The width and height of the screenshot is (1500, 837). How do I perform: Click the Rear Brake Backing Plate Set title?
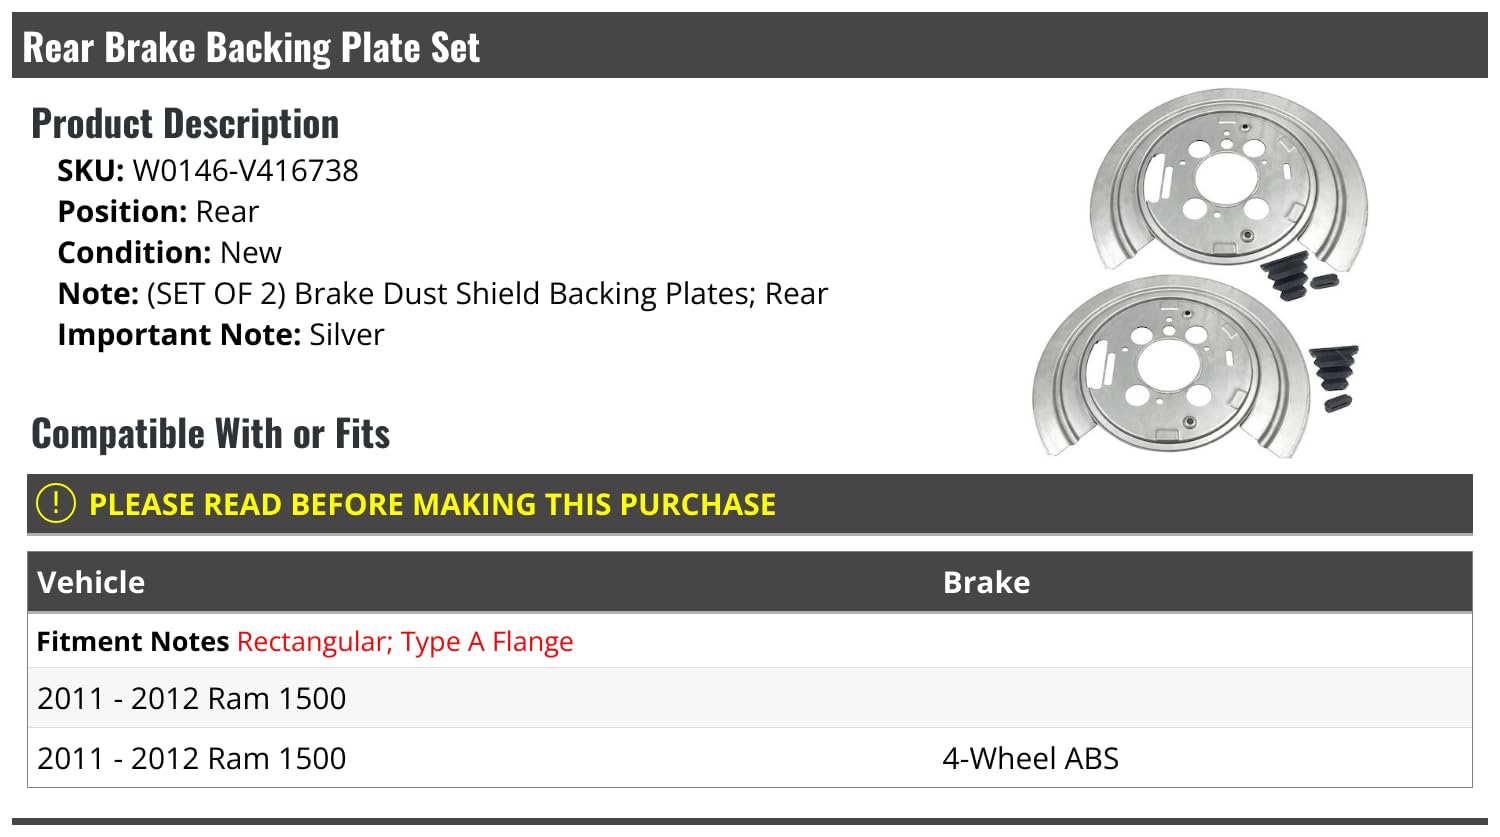251,47
